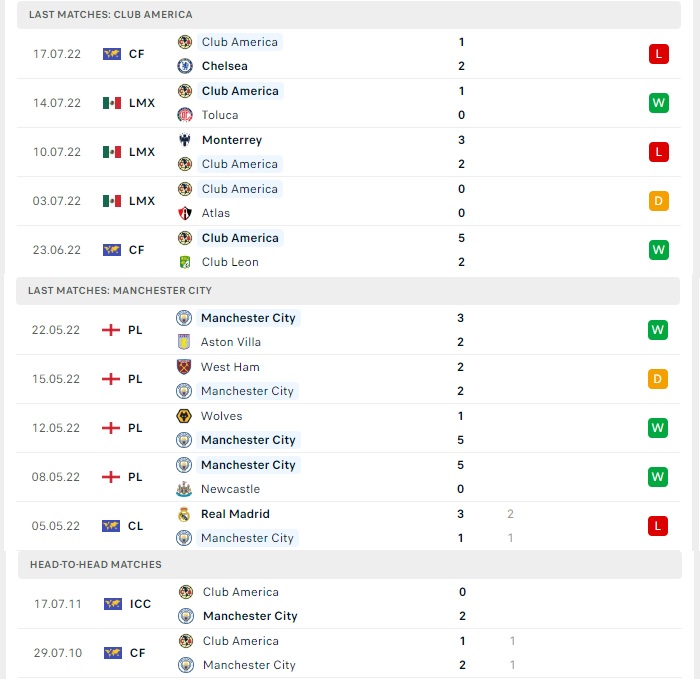Click the West Ham crest icon
Viewport: 700px width, 680px height.
184,367
